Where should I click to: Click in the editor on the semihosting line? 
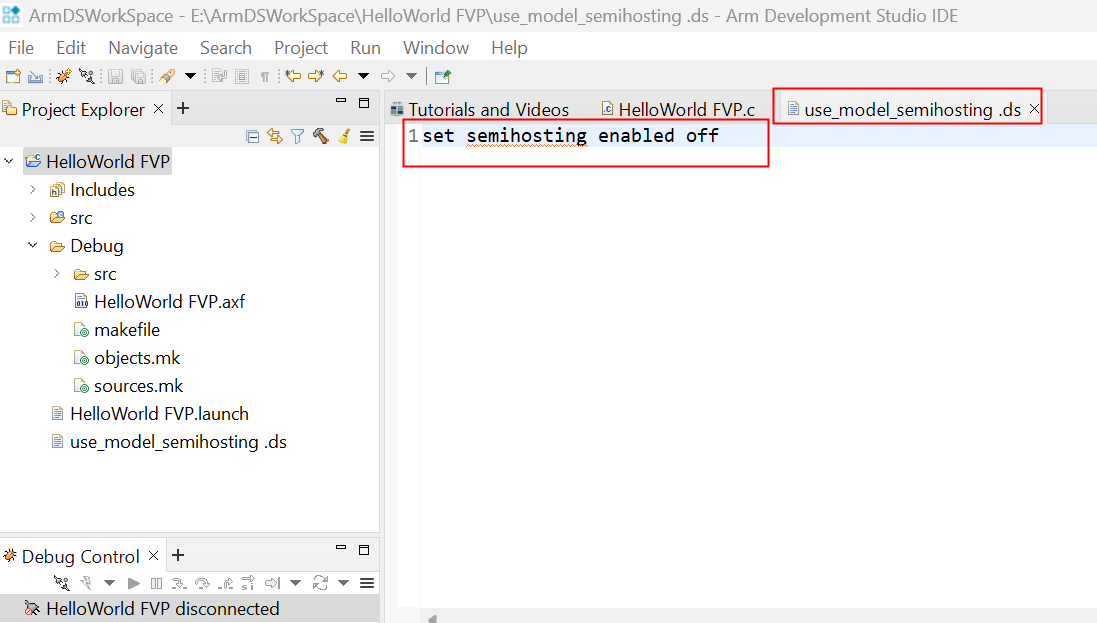click(570, 136)
